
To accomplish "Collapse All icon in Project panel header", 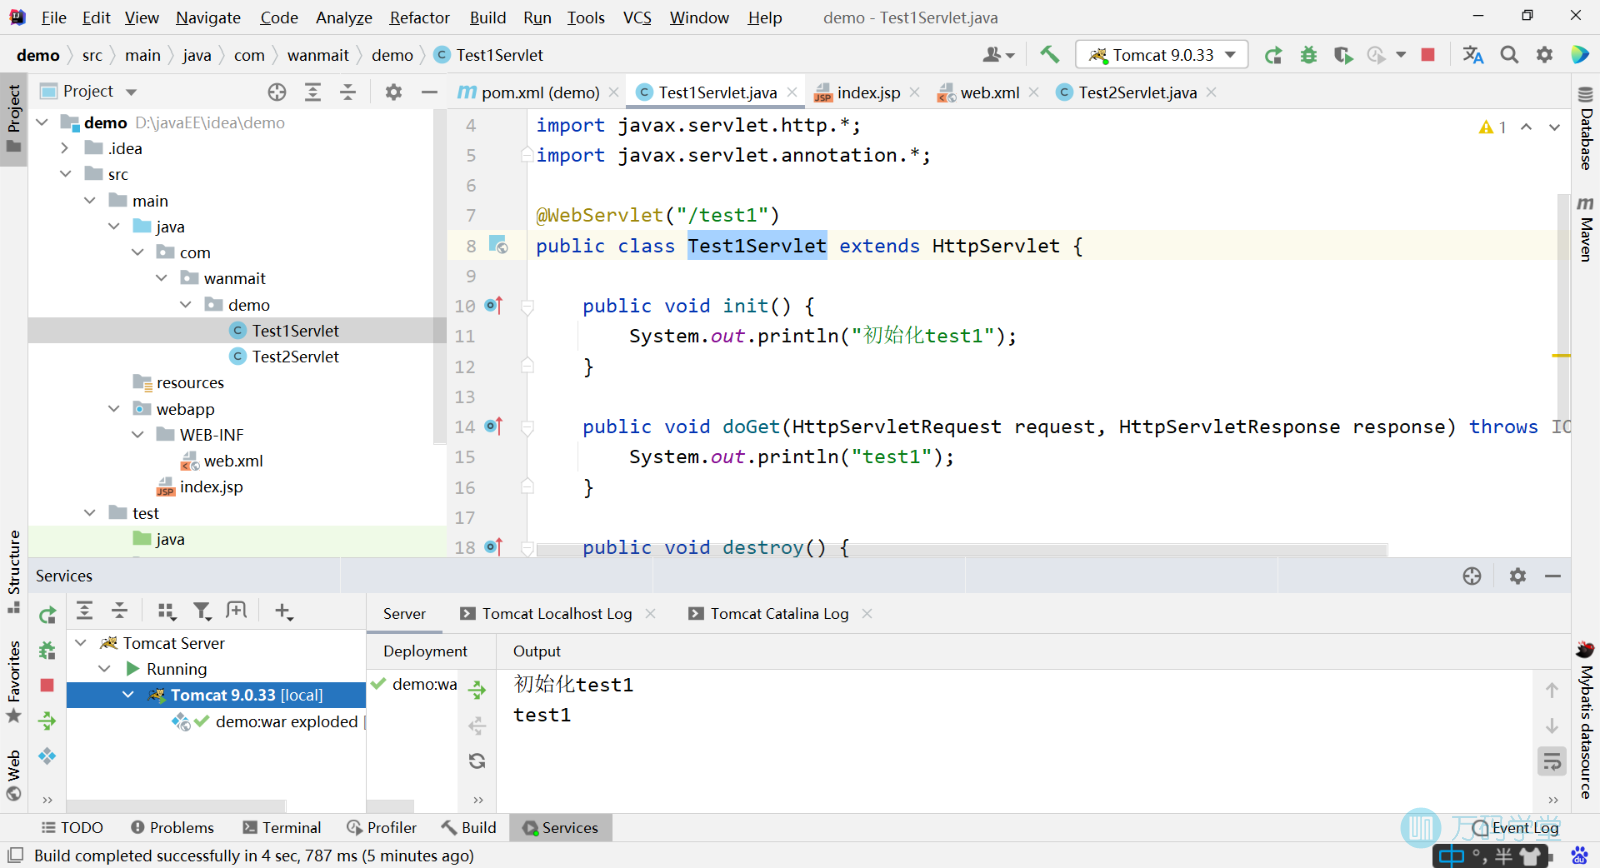I will click(348, 92).
